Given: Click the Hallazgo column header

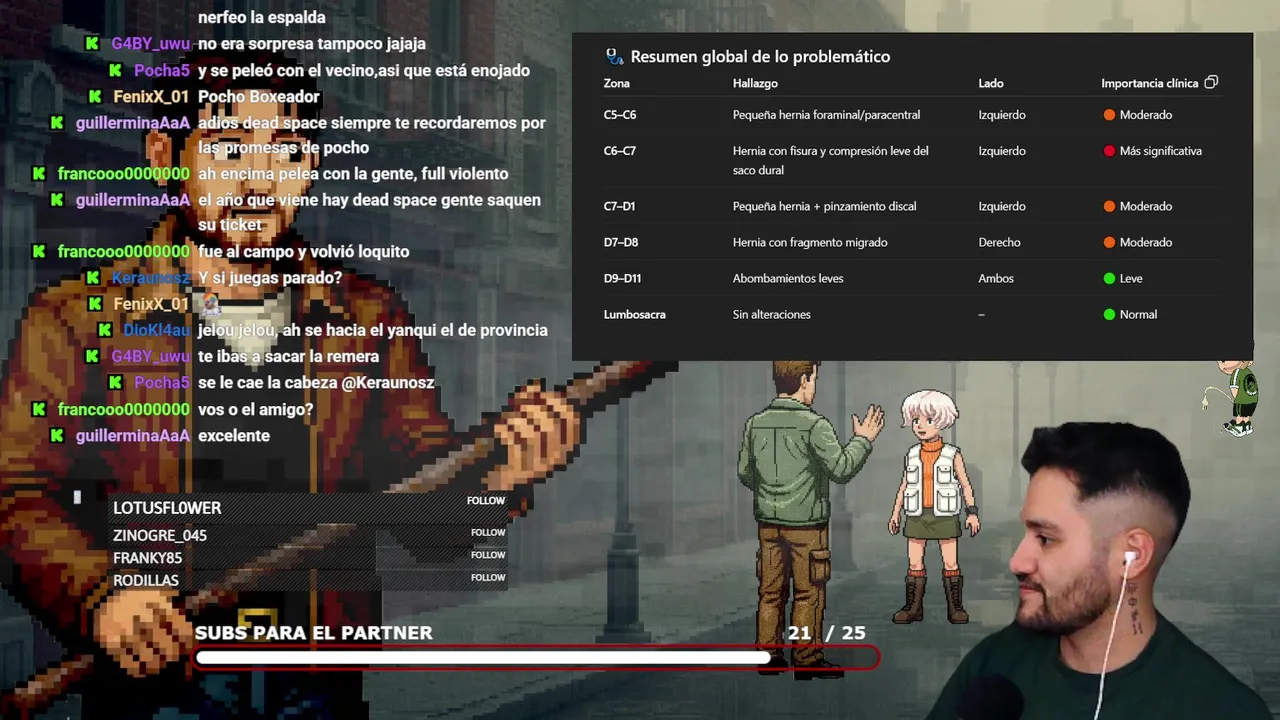Looking at the screenshot, I should (x=755, y=83).
